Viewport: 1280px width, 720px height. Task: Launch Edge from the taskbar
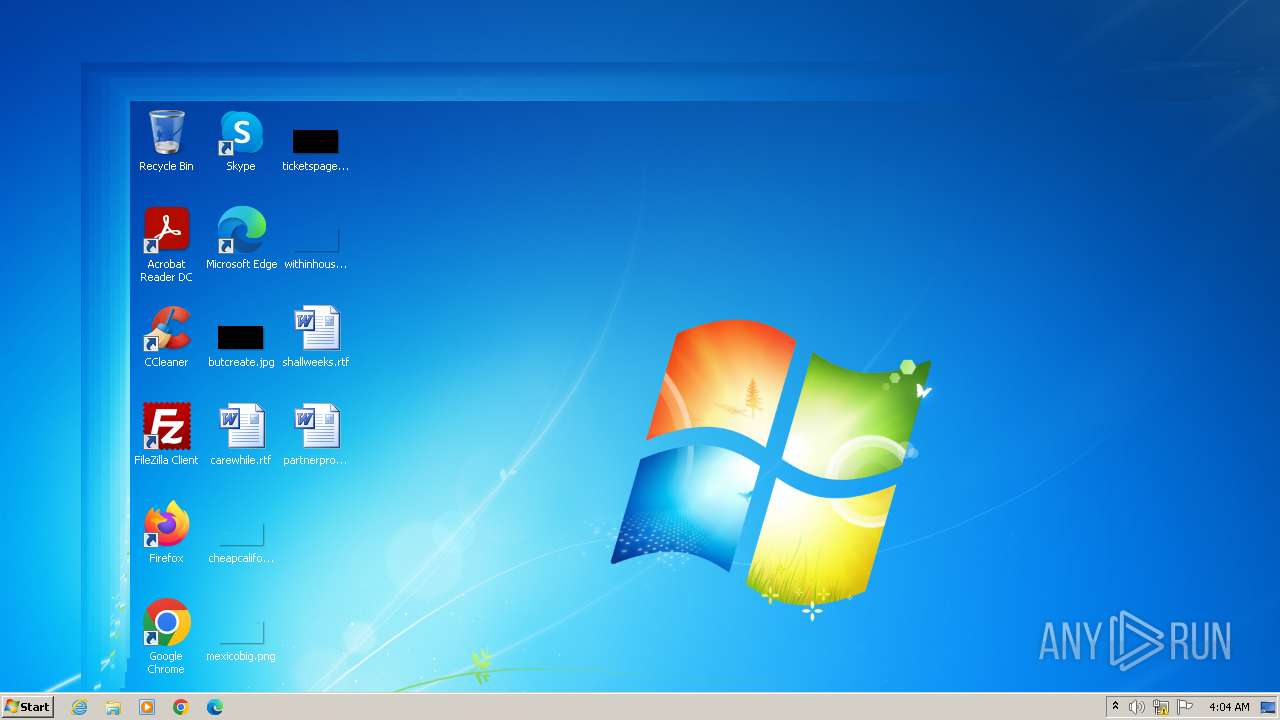pos(215,707)
